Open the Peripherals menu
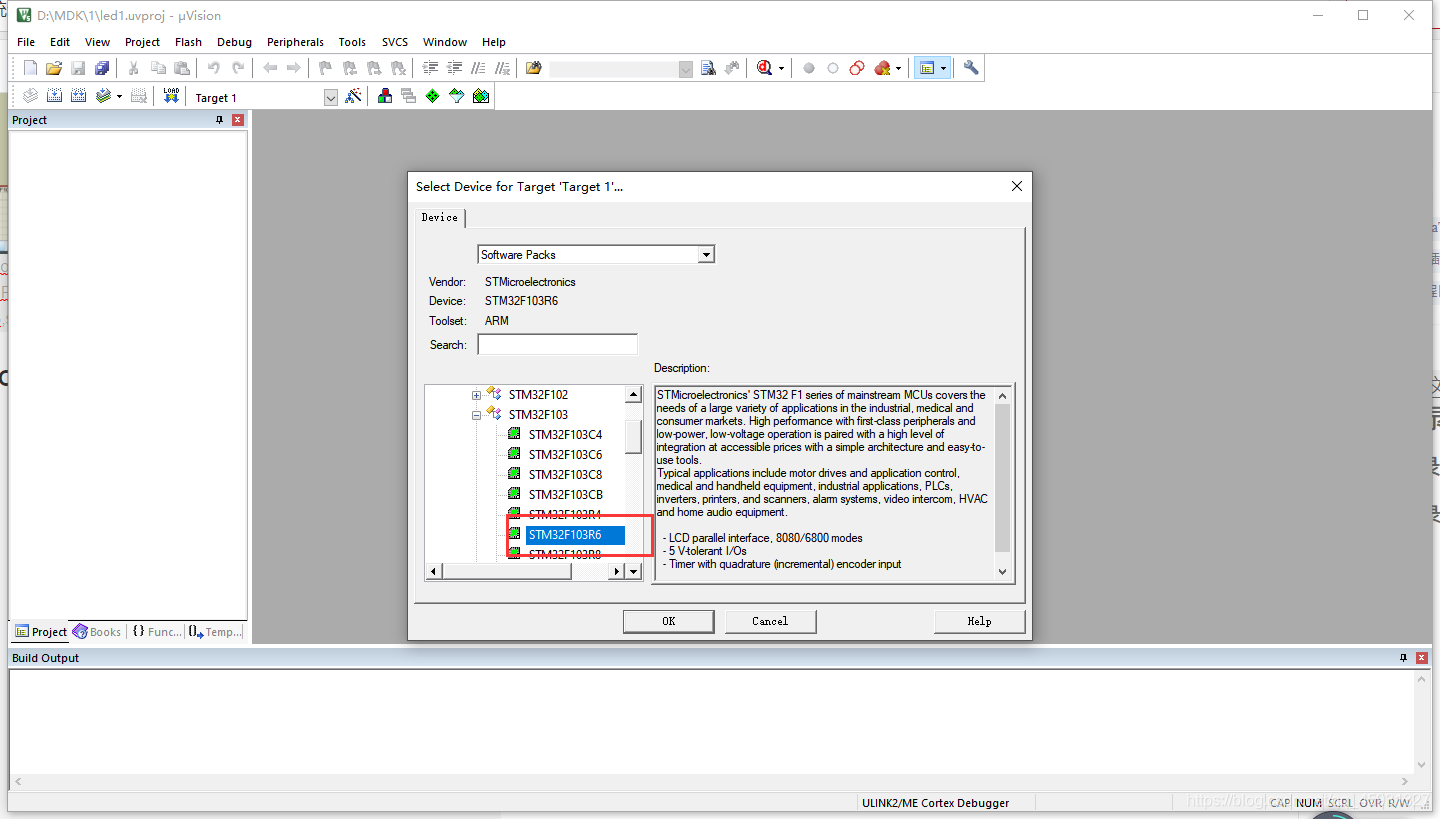The width and height of the screenshot is (1440, 819). 295,42
